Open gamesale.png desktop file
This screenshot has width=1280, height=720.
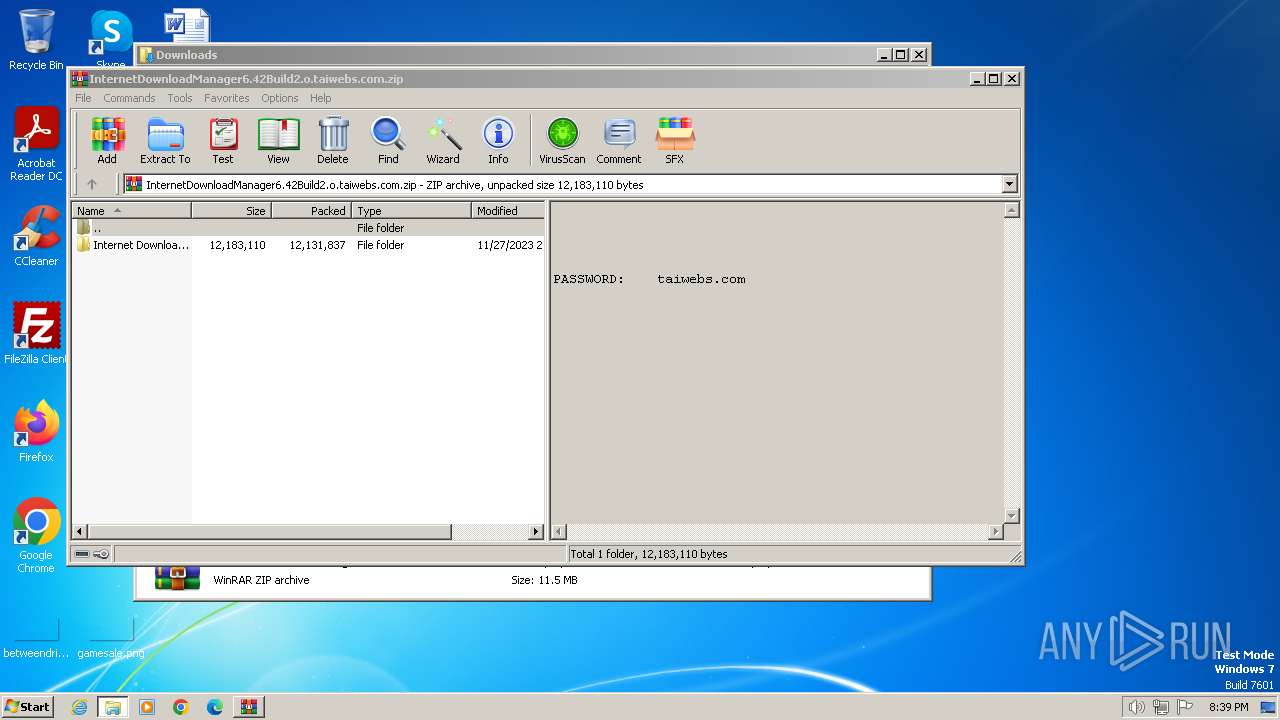pyautogui.click(x=111, y=640)
